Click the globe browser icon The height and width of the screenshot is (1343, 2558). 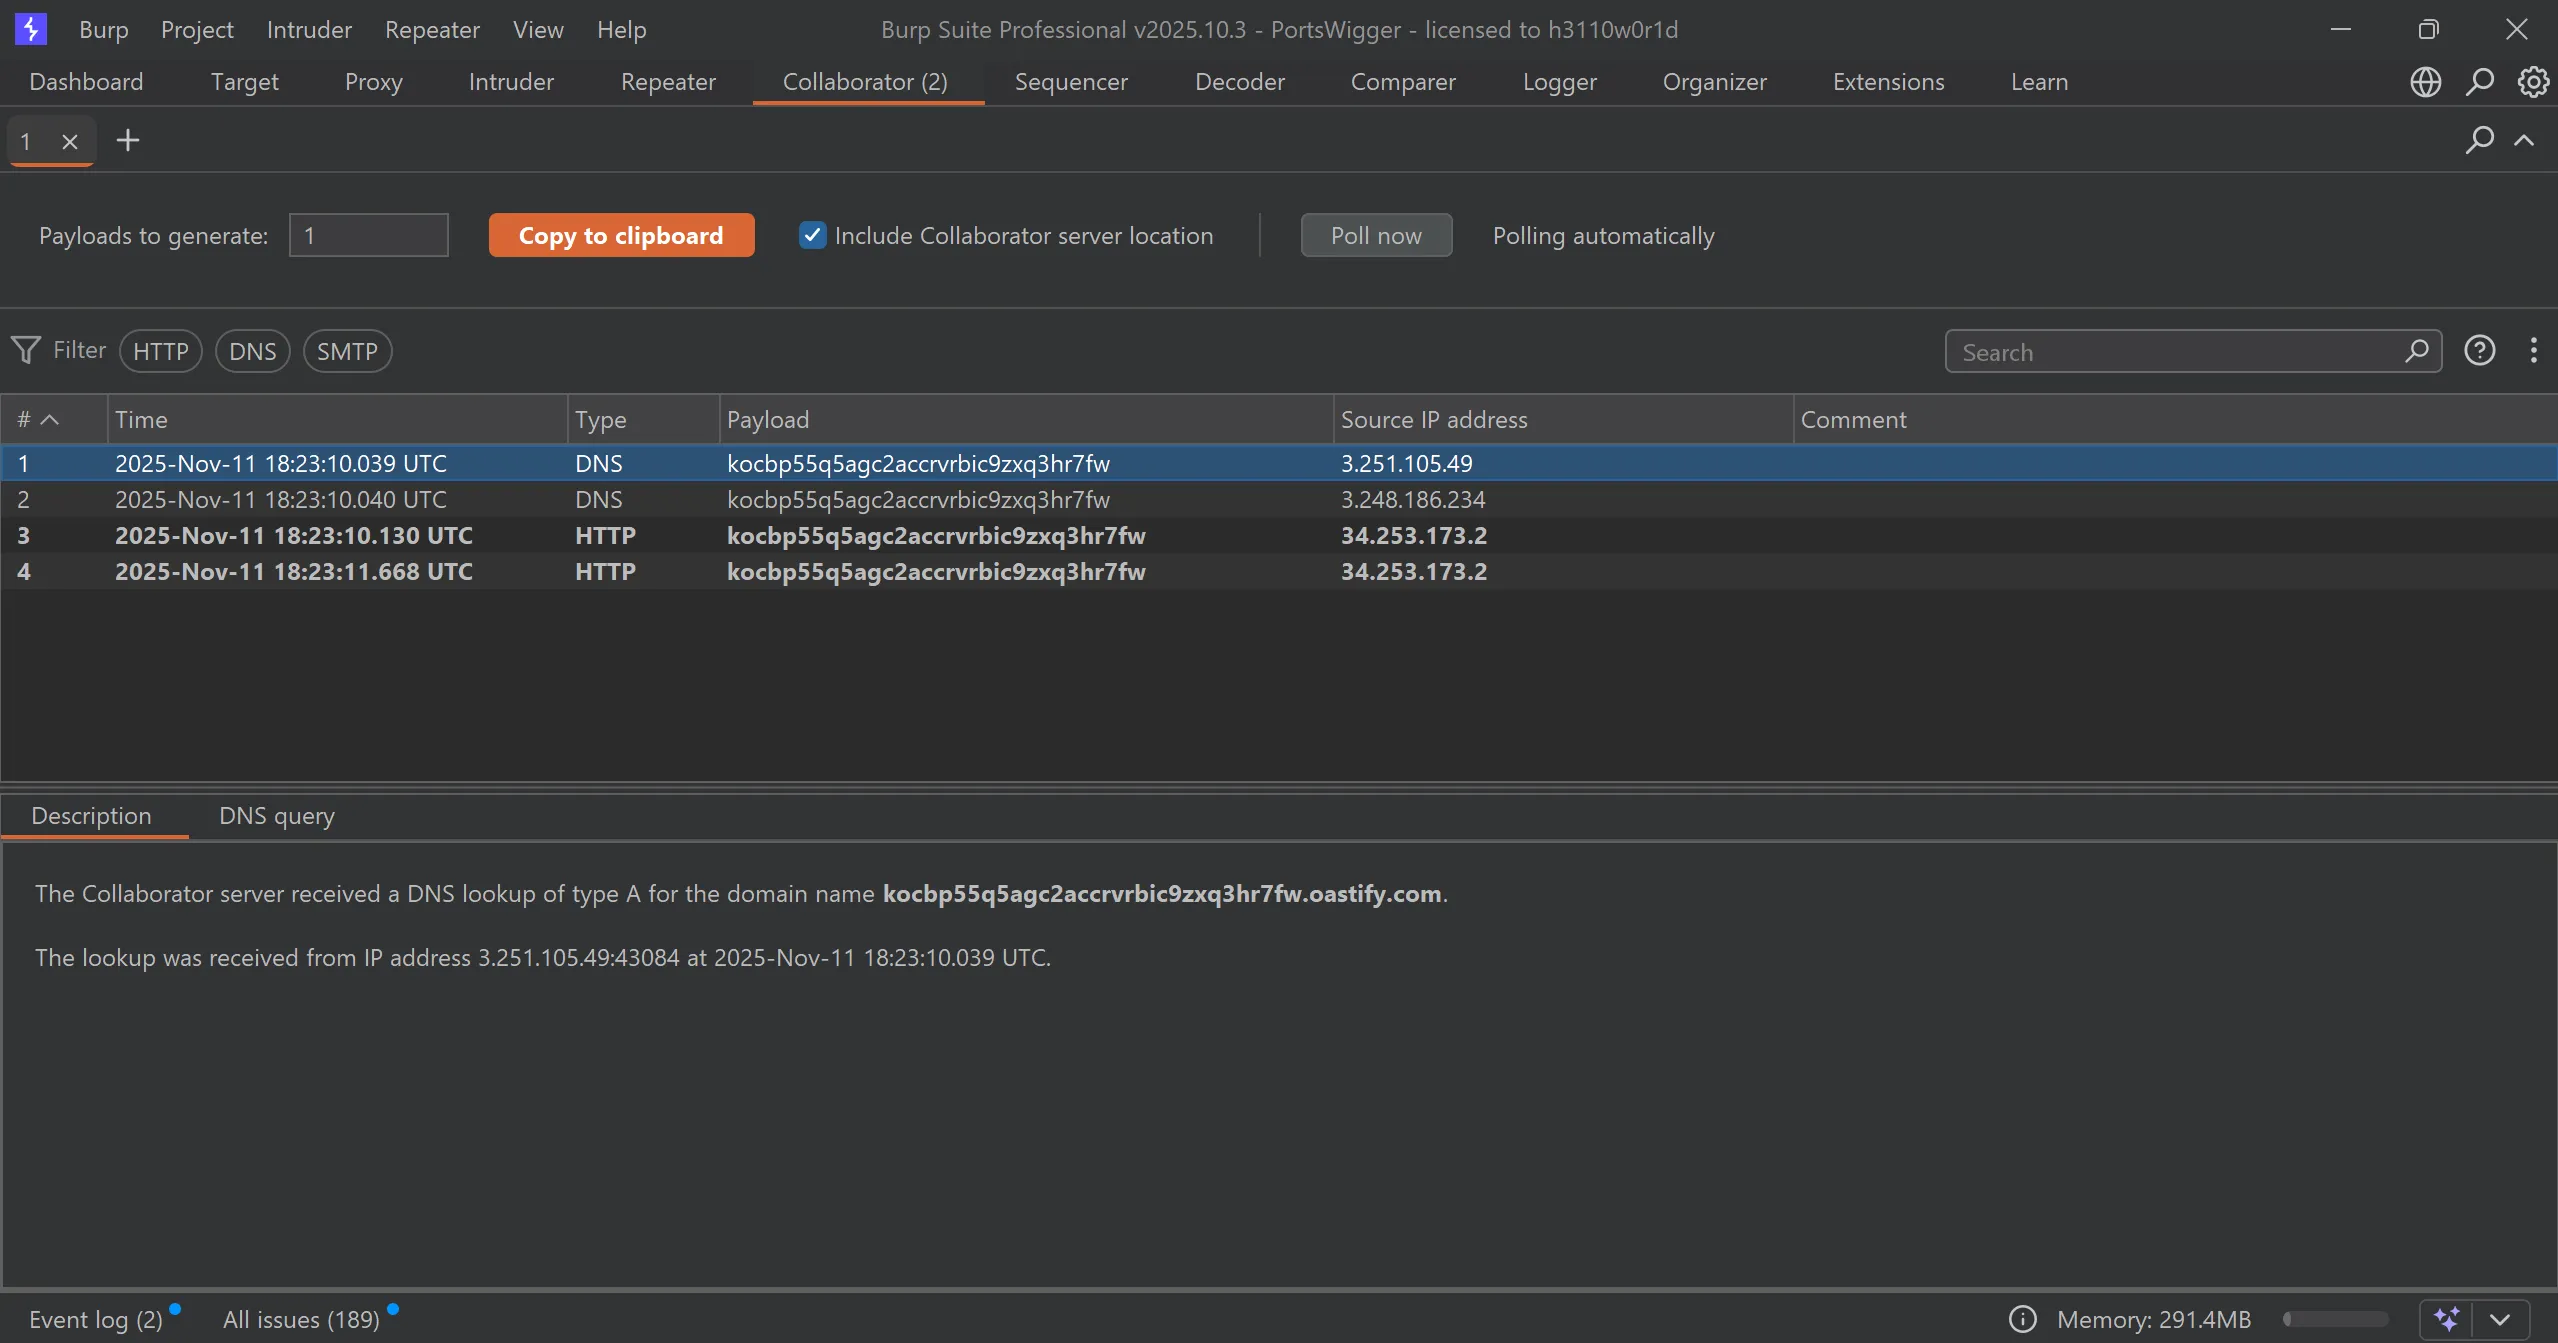pyautogui.click(x=2425, y=82)
